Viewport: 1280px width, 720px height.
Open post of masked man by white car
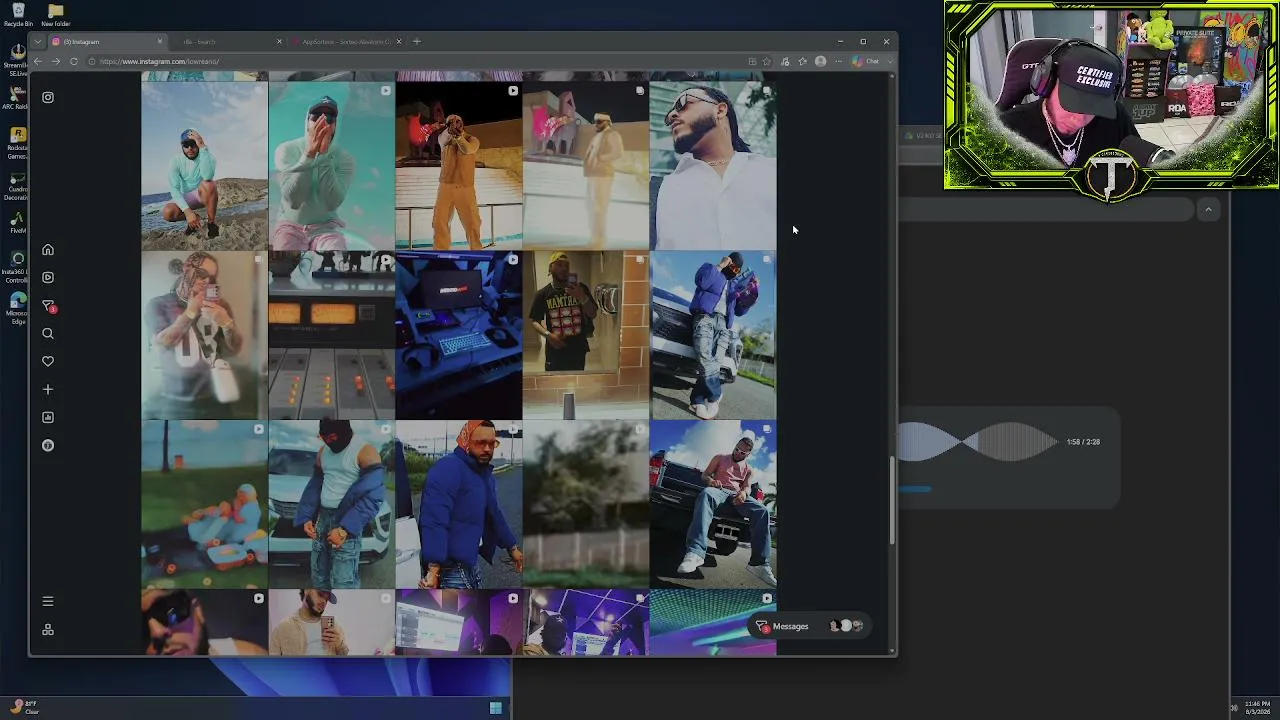(331, 504)
